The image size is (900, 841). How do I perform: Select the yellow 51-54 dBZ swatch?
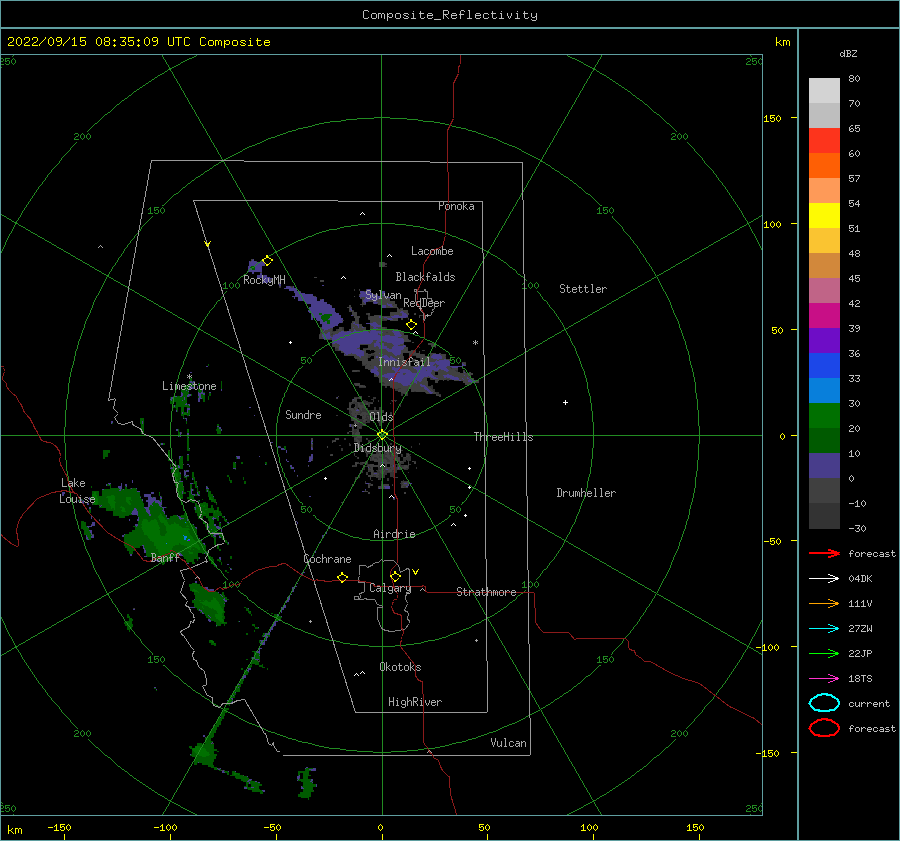[x=824, y=215]
